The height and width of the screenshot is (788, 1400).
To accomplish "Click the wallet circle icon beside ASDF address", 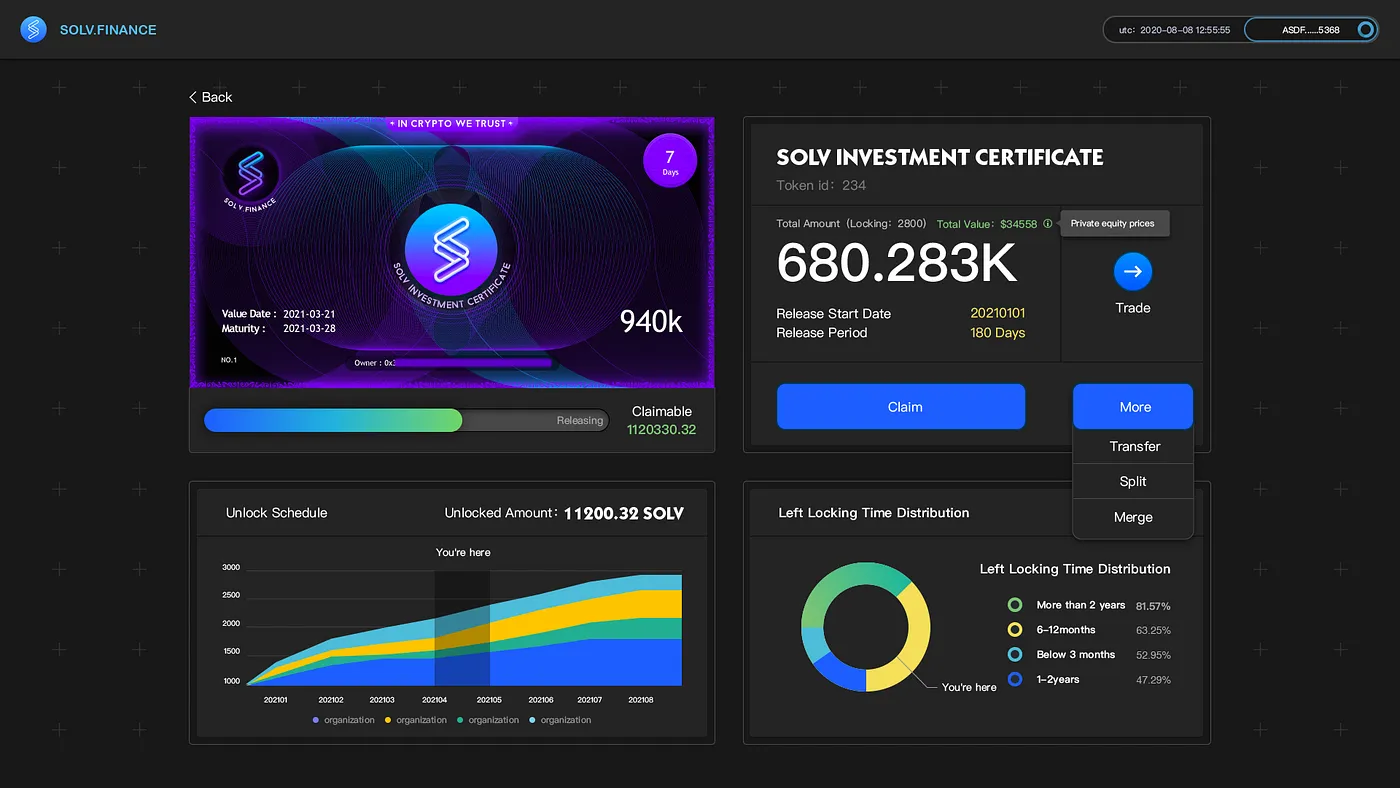I will pos(1366,30).
